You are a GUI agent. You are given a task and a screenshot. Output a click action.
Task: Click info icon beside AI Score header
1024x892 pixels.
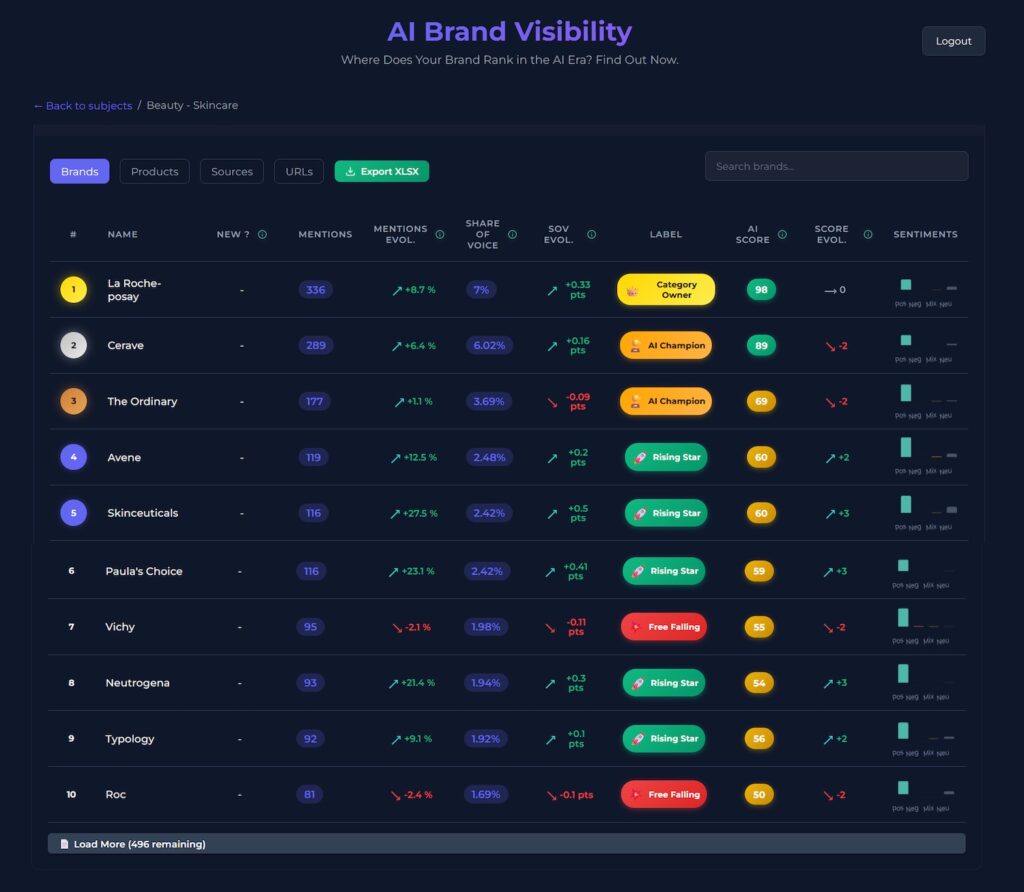782,235
